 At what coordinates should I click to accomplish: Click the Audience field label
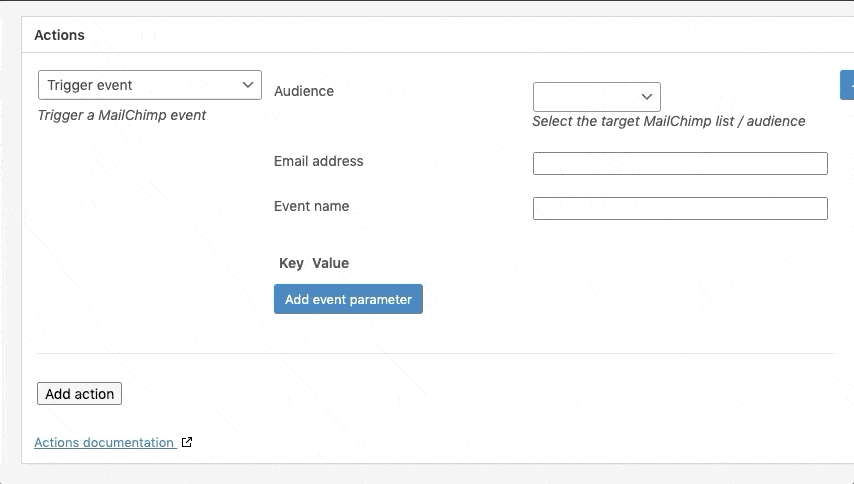[304, 91]
